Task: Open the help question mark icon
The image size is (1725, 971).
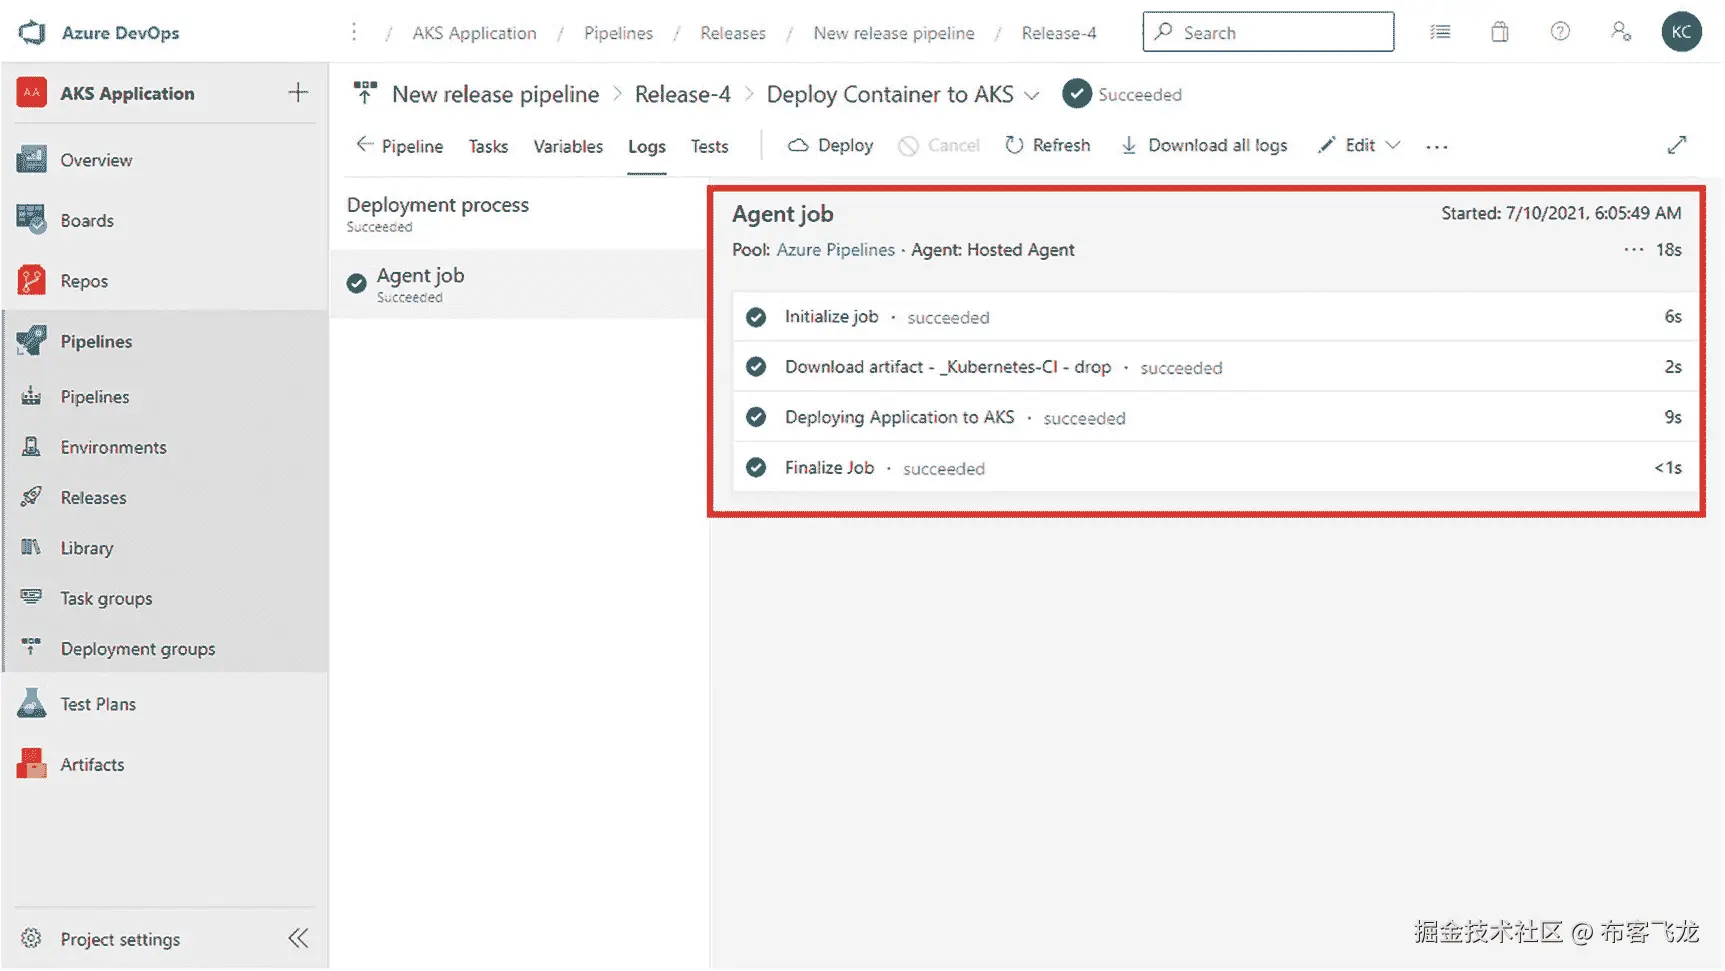Action: pyautogui.click(x=1559, y=32)
